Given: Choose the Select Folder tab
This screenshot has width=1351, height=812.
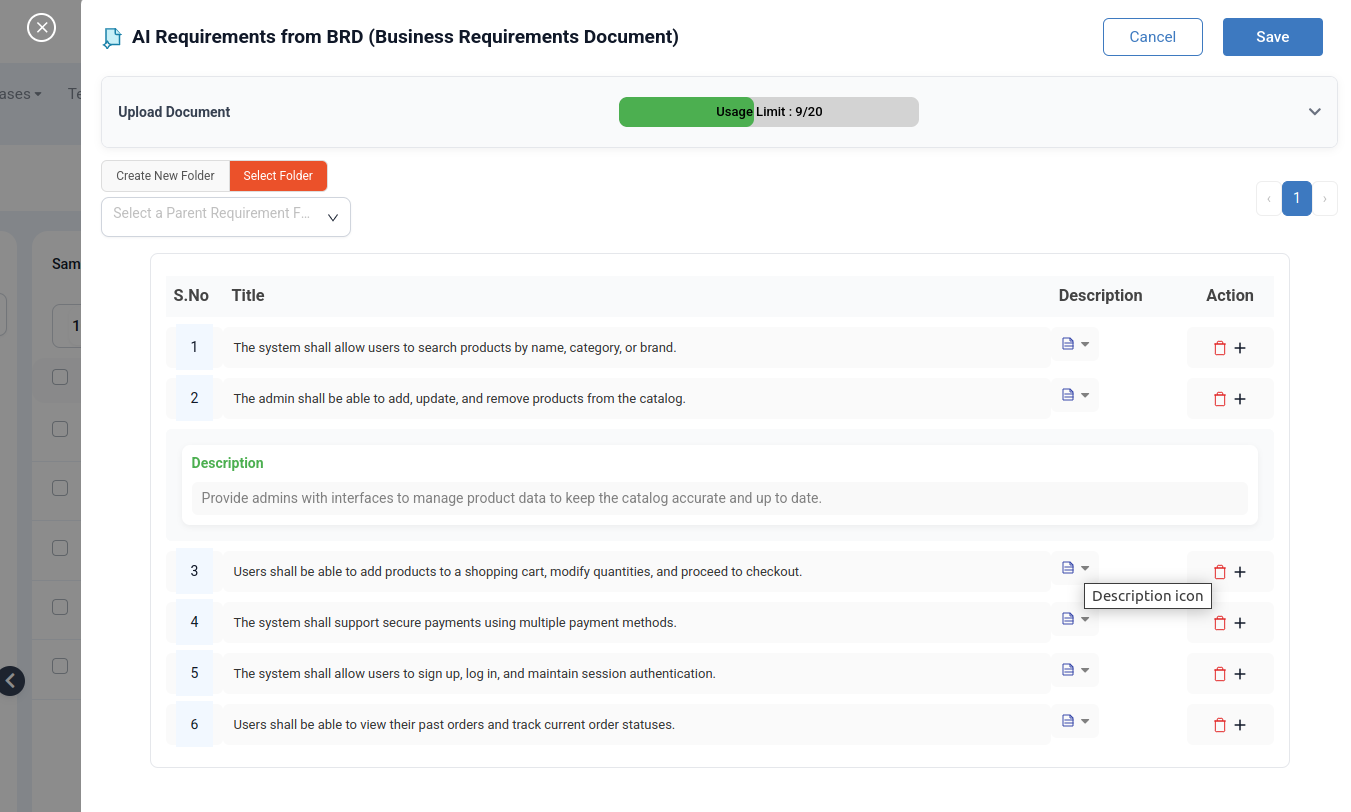Looking at the screenshot, I should (x=278, y=176).
